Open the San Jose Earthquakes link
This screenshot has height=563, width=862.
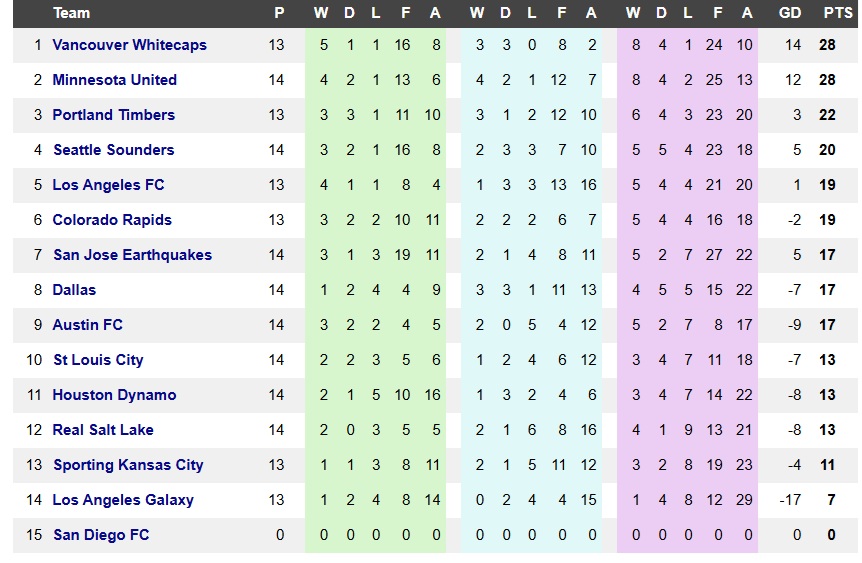point(132,255)
